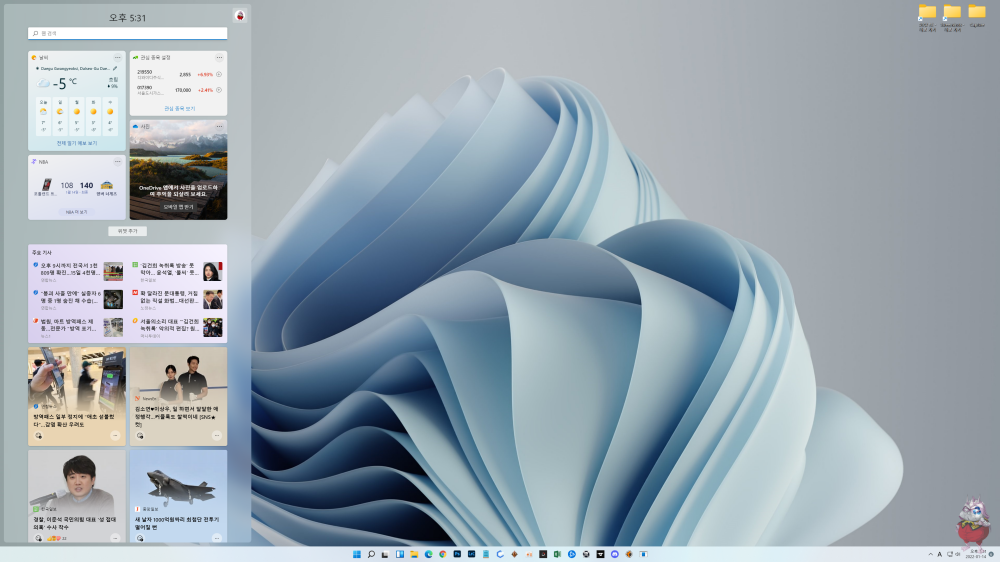Image resolution: width=1000 pixels, height=562 pixels.
Task: Open weather widget three-dot options
Action: tap(117, 57)
